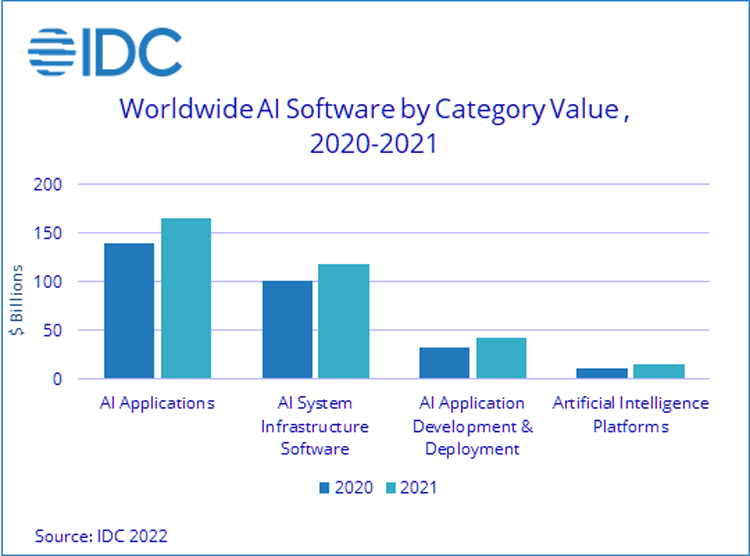Image resolution: width=750 pixels, height=556 pixels.
Task: Click the 2020 AI System Infrastructure Software bar
Action: click(287, 330)
